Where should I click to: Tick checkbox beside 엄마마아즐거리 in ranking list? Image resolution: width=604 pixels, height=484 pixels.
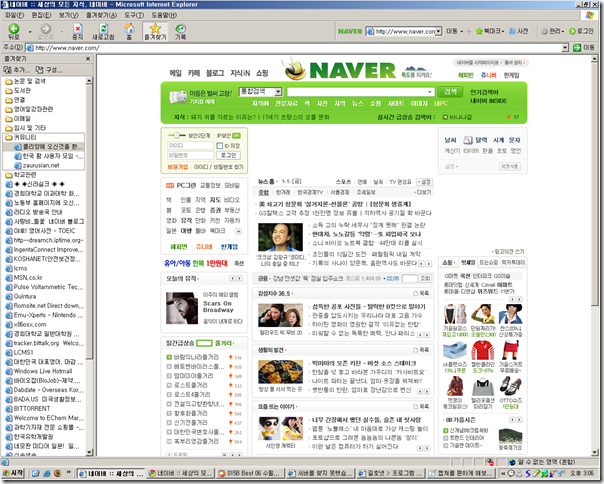point(169,376)
